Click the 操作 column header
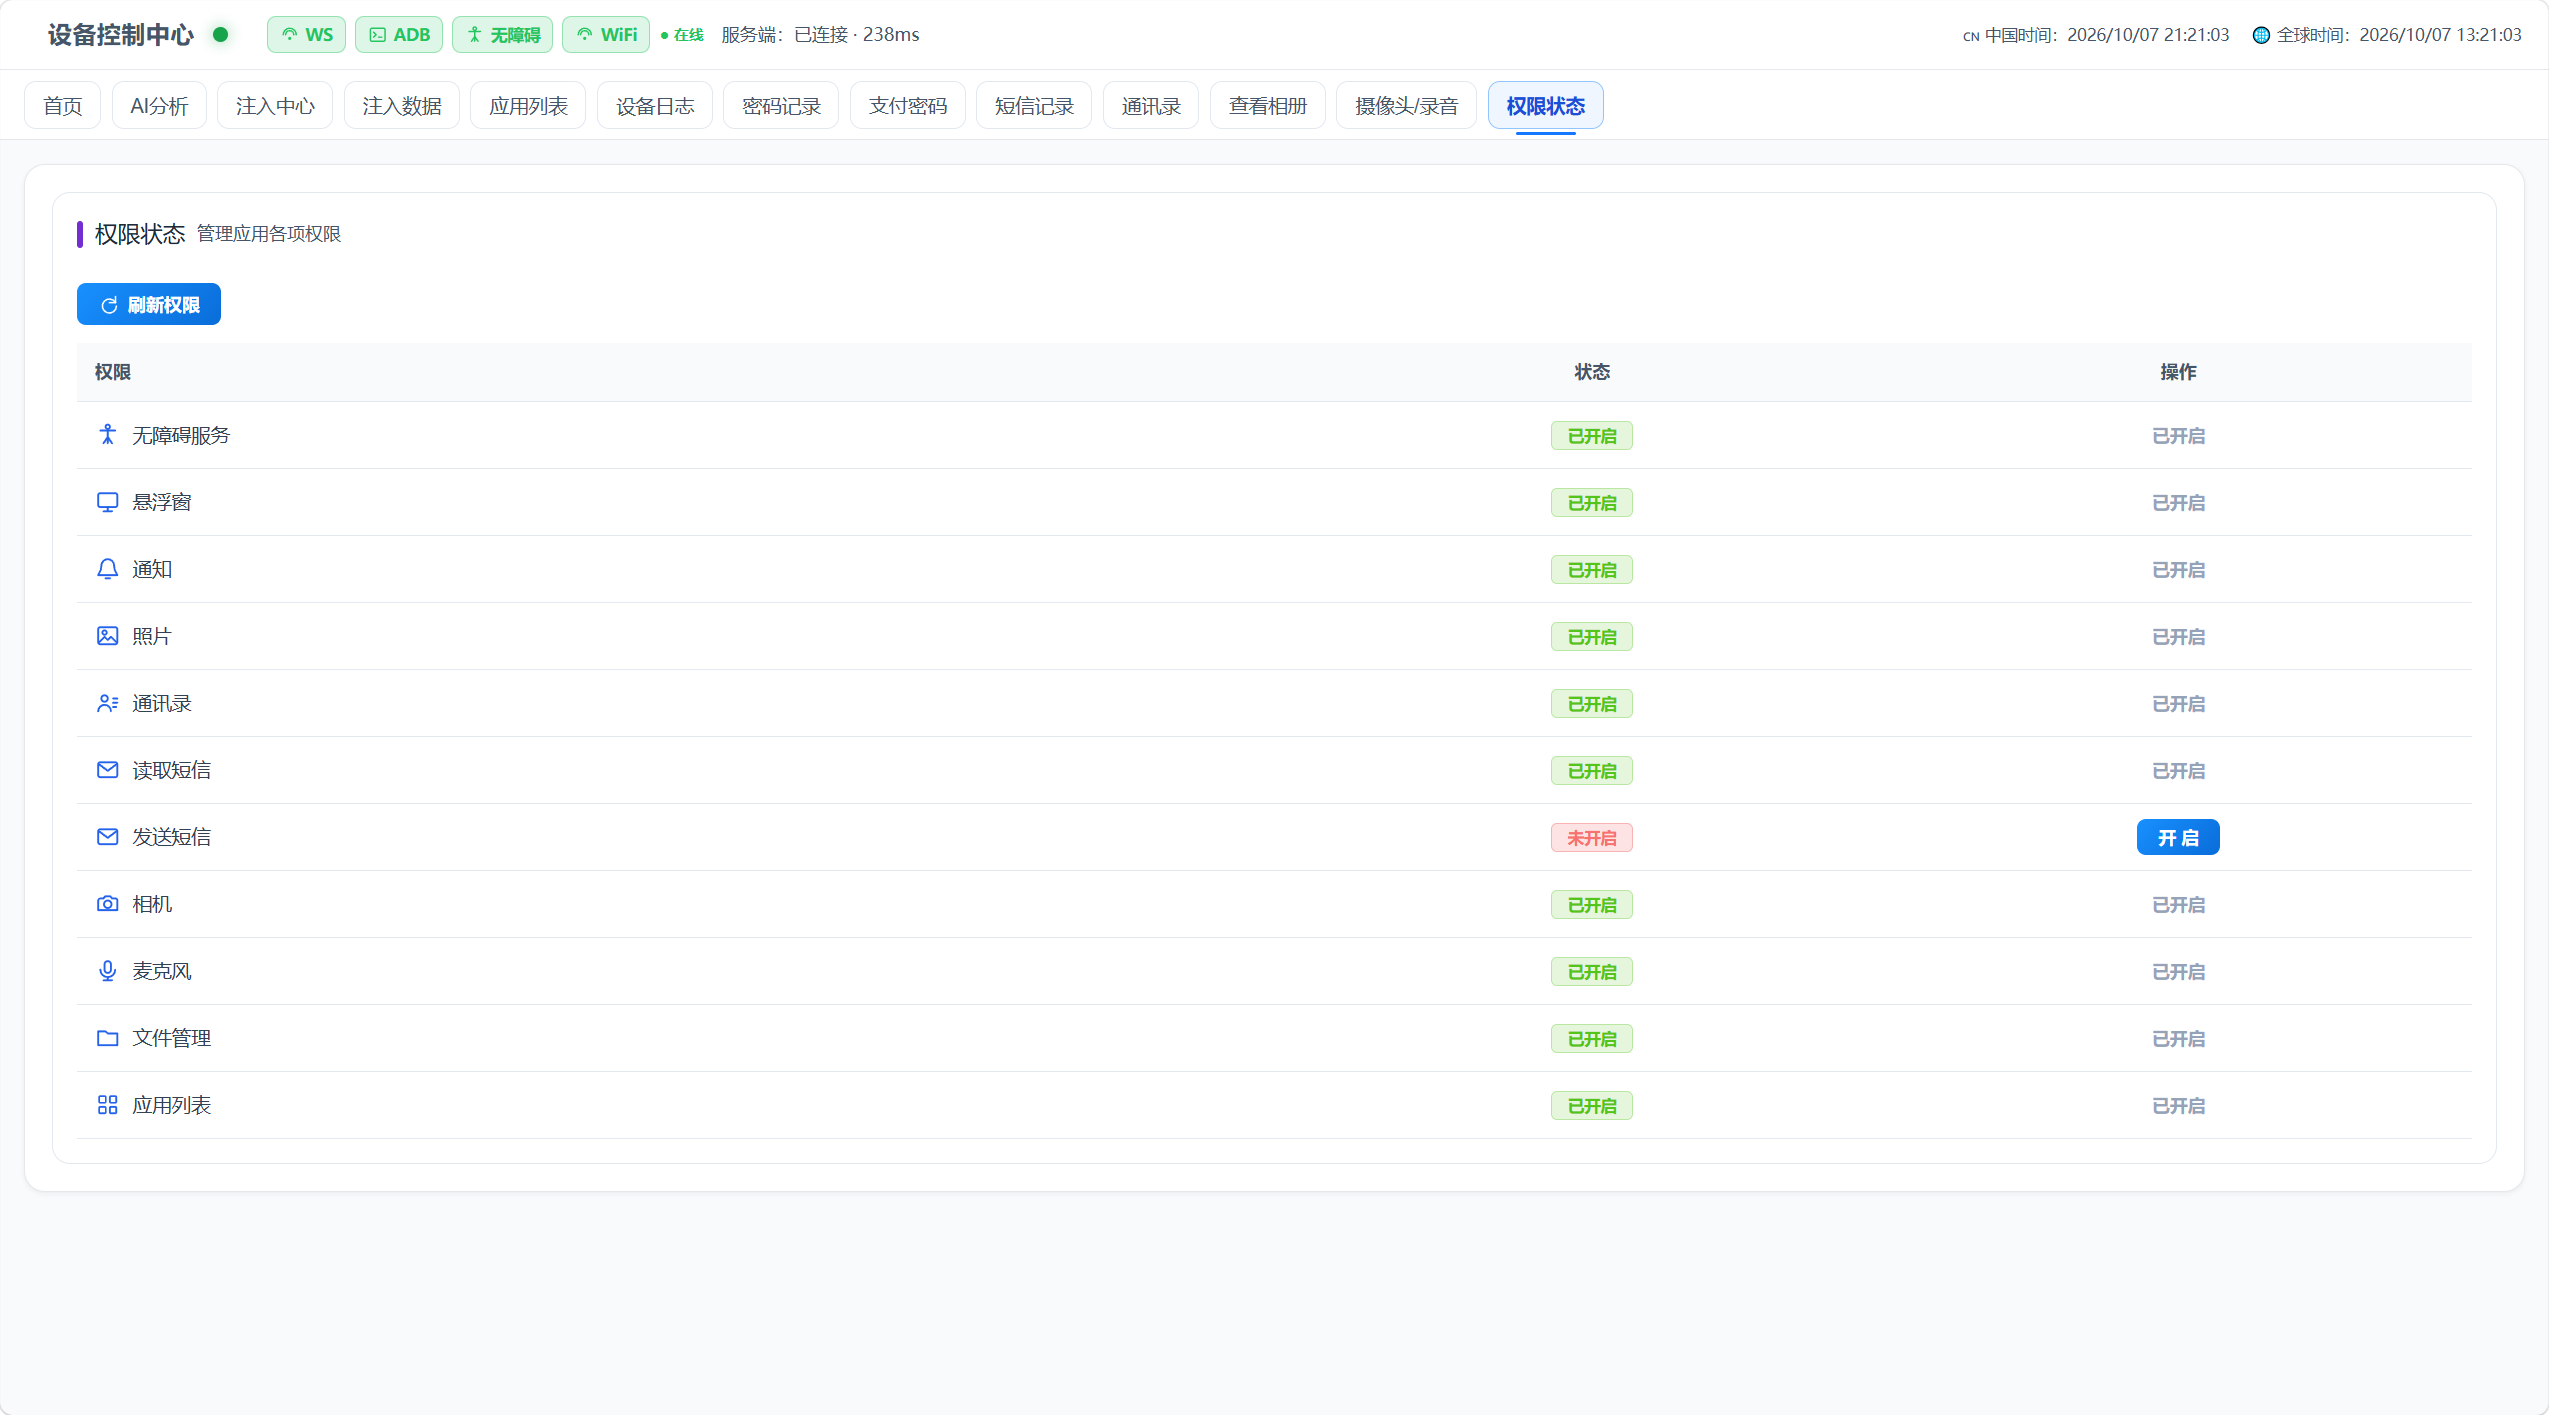Viewport: 2549px width, 1415px height. click(2178, 372)
